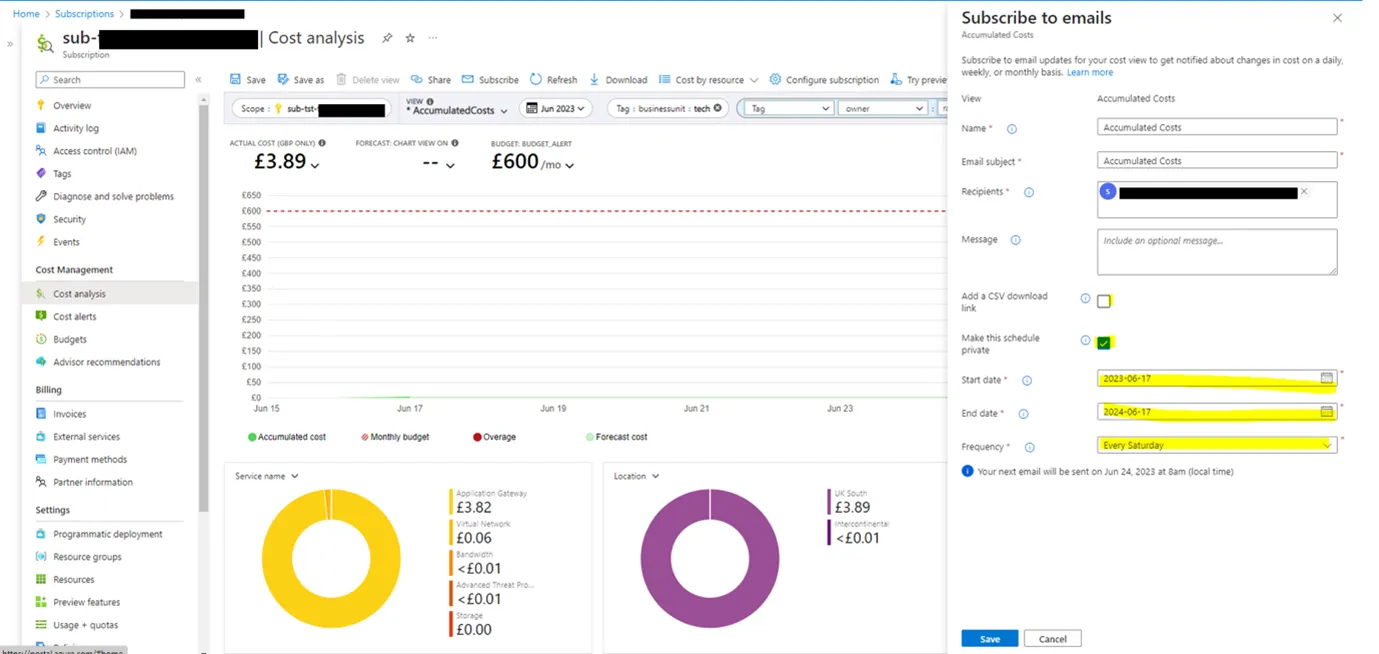1379x654 pixels.
Task: Mark Cost analysis as favorite star
Action: [410, 38]
